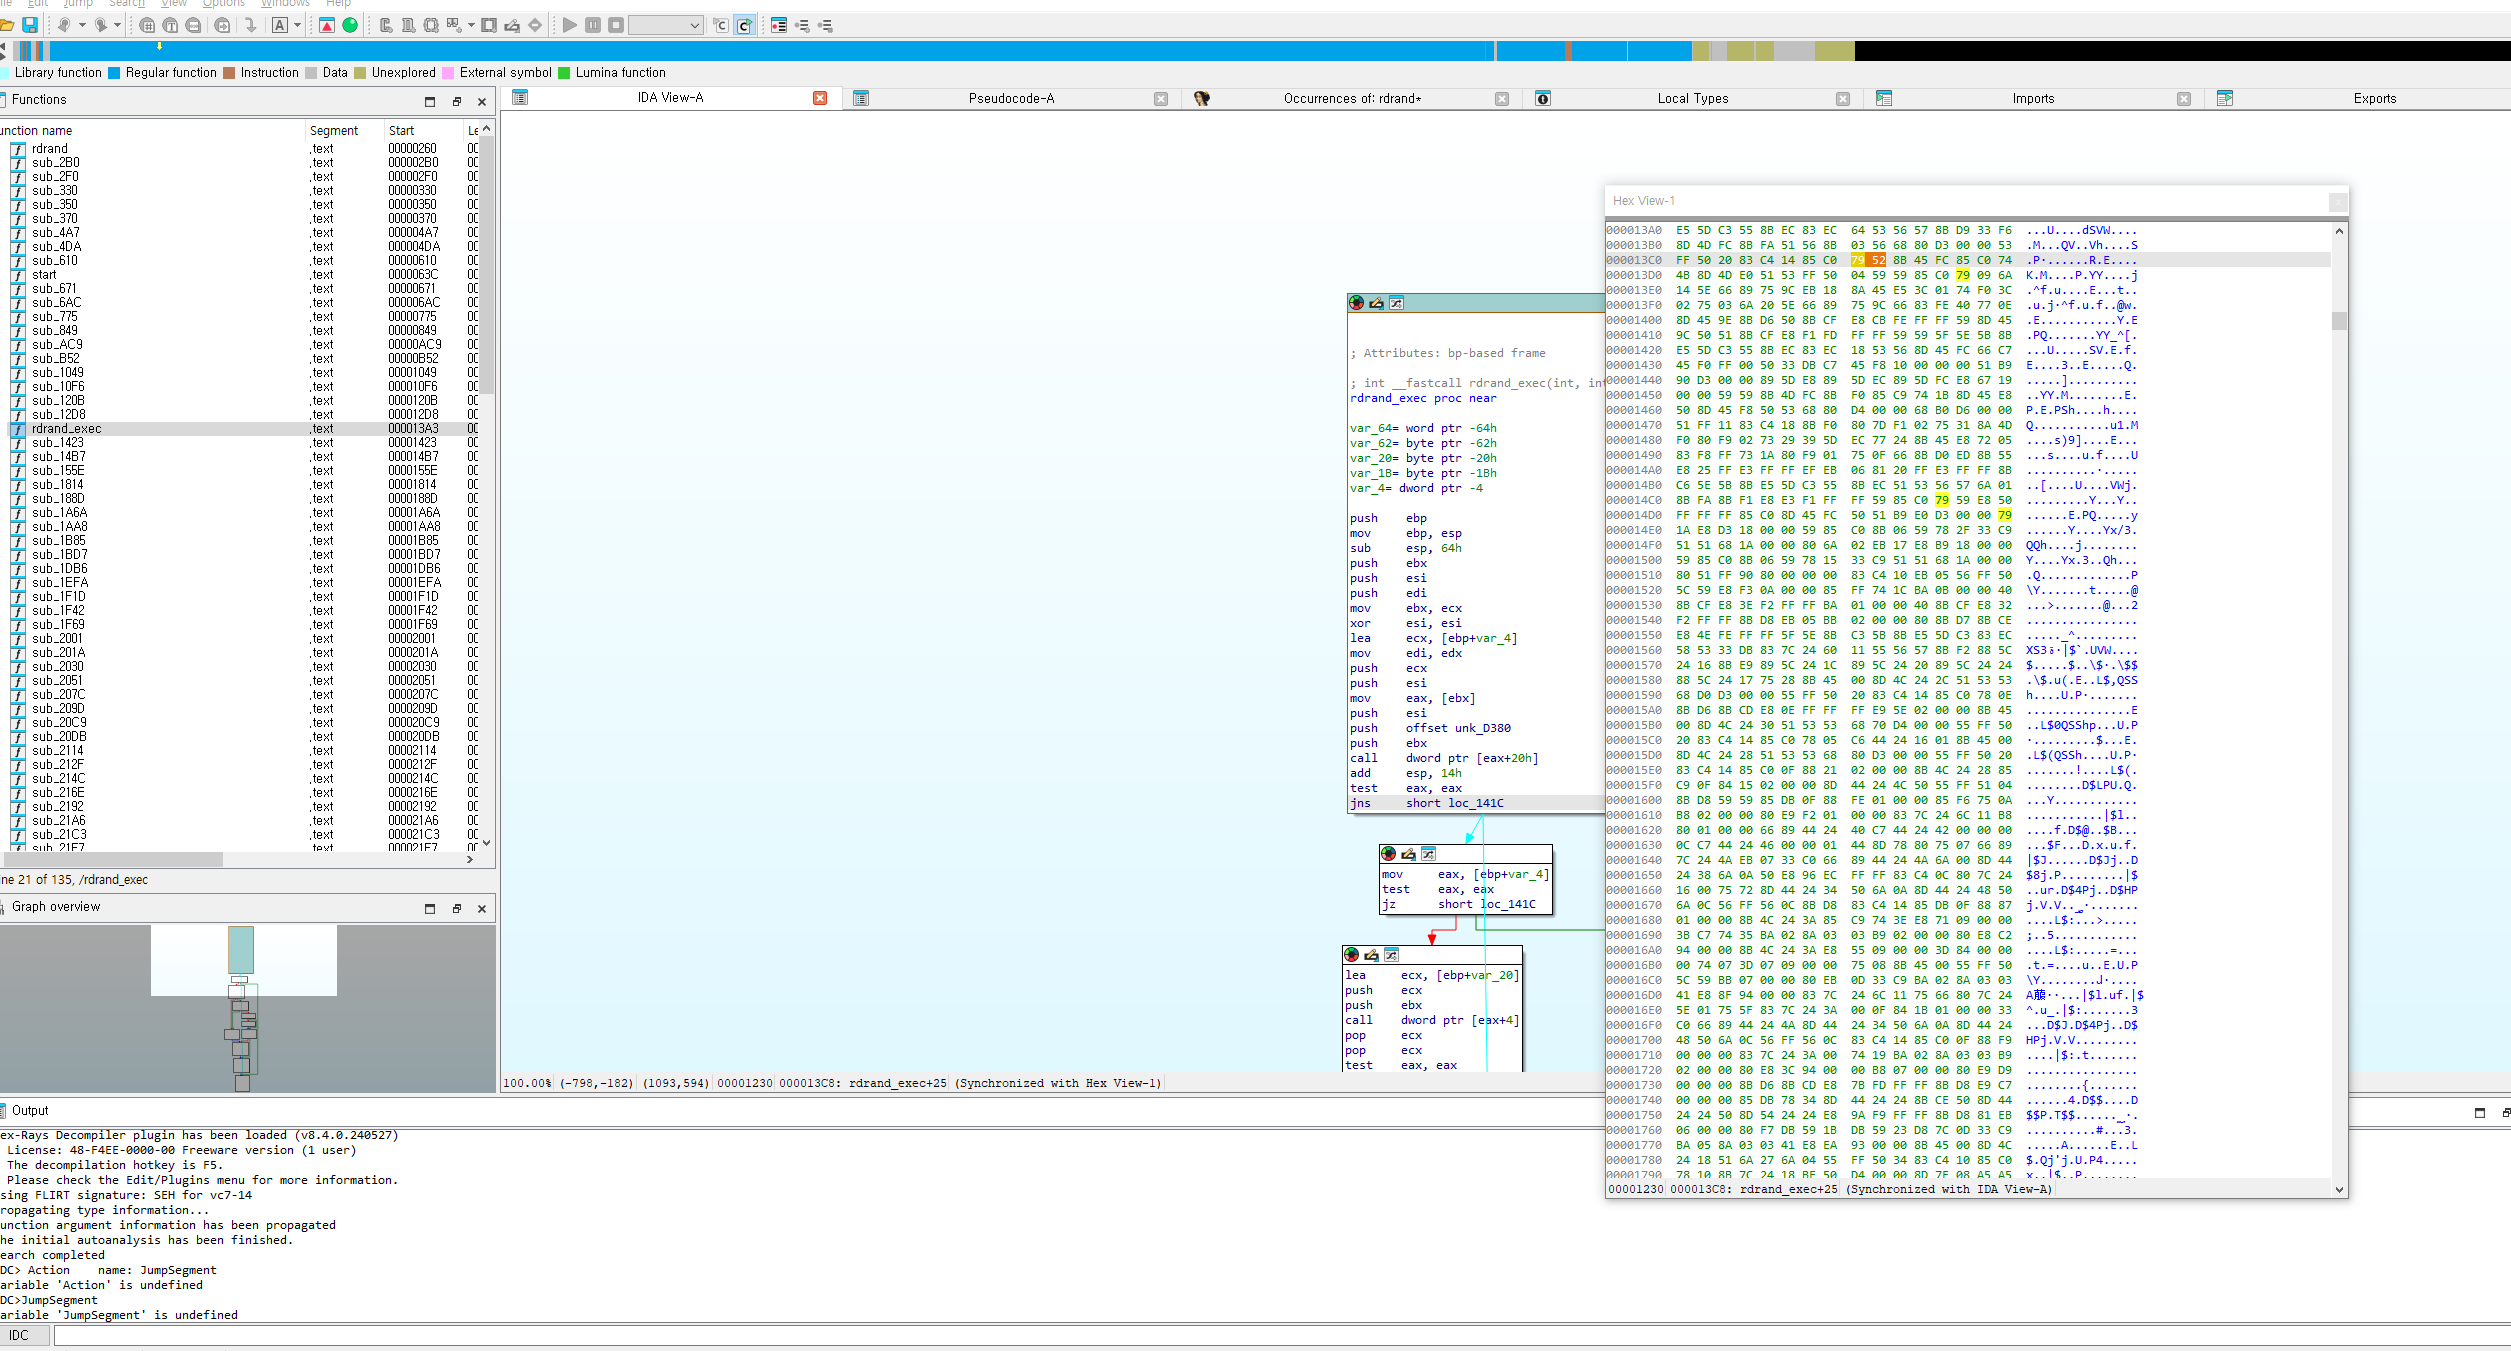Image resolution: width=2511 pixels, height=1351 pixels.
Task: Click the highlighted 'C' with green arrow icon
Action: tap(744, 25)
